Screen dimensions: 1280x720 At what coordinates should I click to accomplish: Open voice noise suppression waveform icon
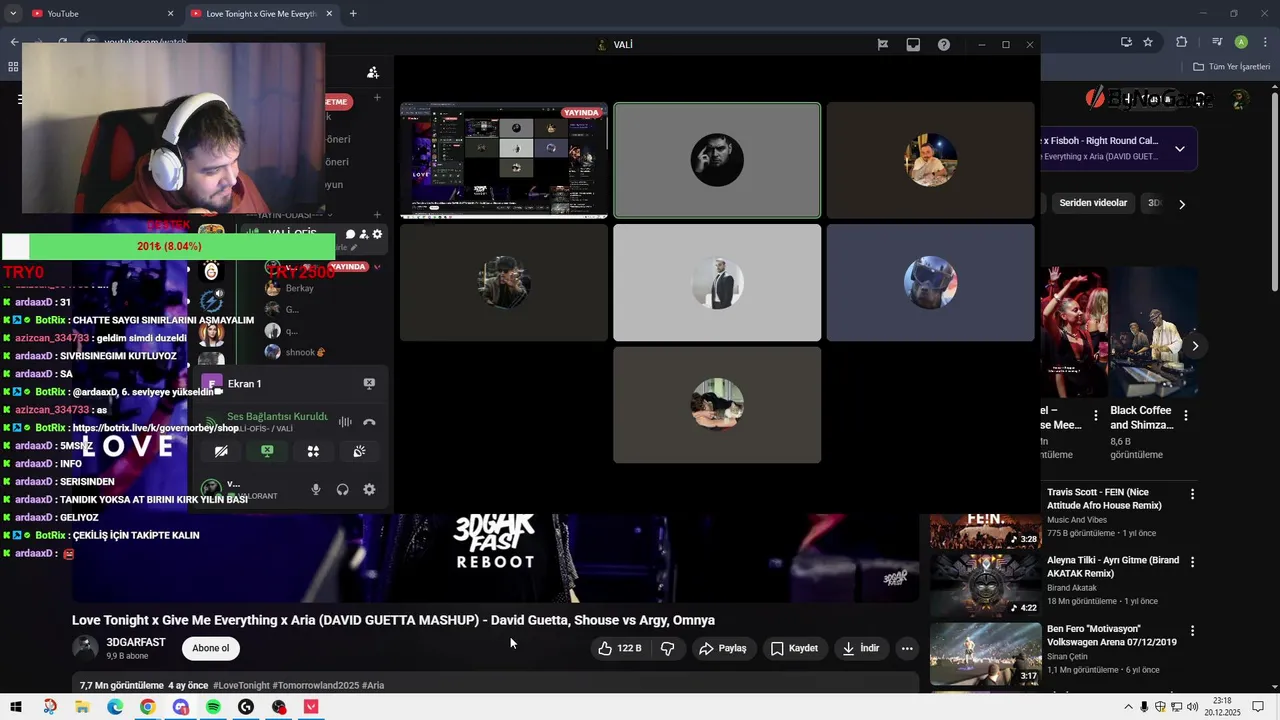click(345, 422)
